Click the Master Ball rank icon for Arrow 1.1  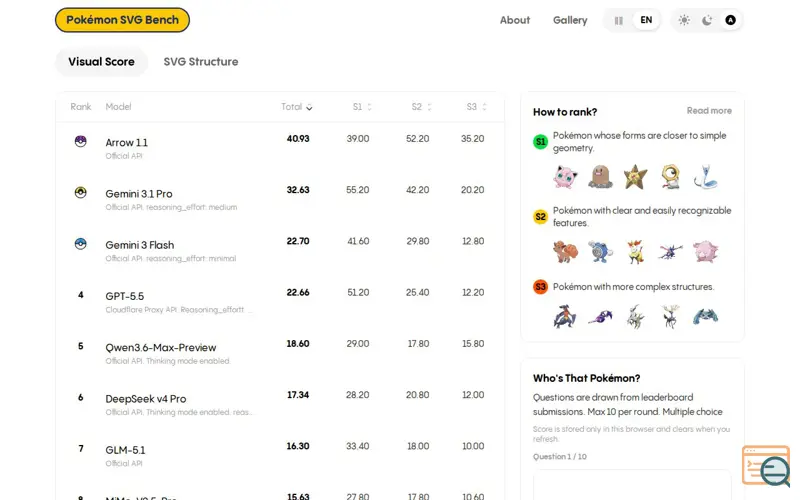(81, 141)
